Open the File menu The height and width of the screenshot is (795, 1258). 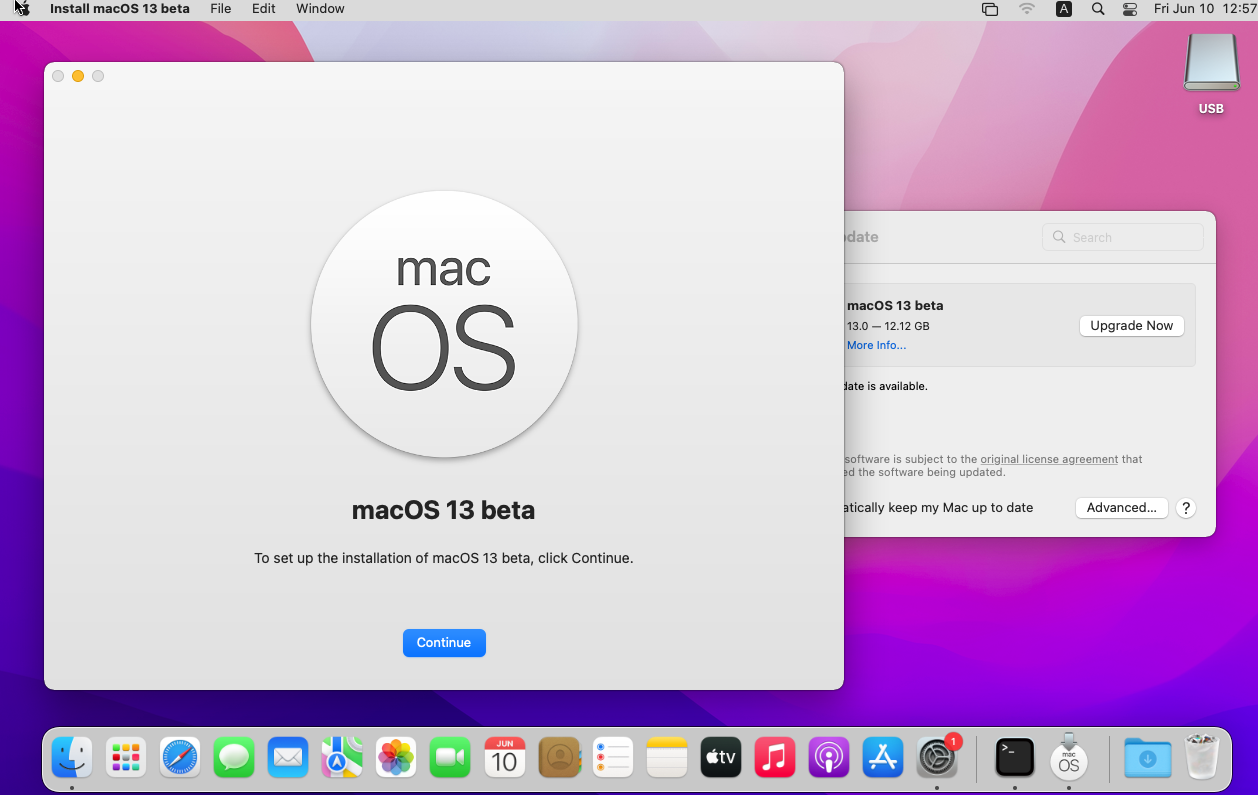click(x=221, y=9)
